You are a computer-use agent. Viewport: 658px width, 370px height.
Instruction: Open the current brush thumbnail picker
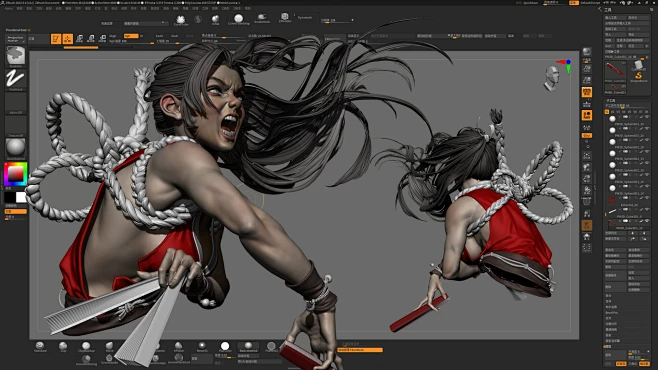[x=16, y=56]
